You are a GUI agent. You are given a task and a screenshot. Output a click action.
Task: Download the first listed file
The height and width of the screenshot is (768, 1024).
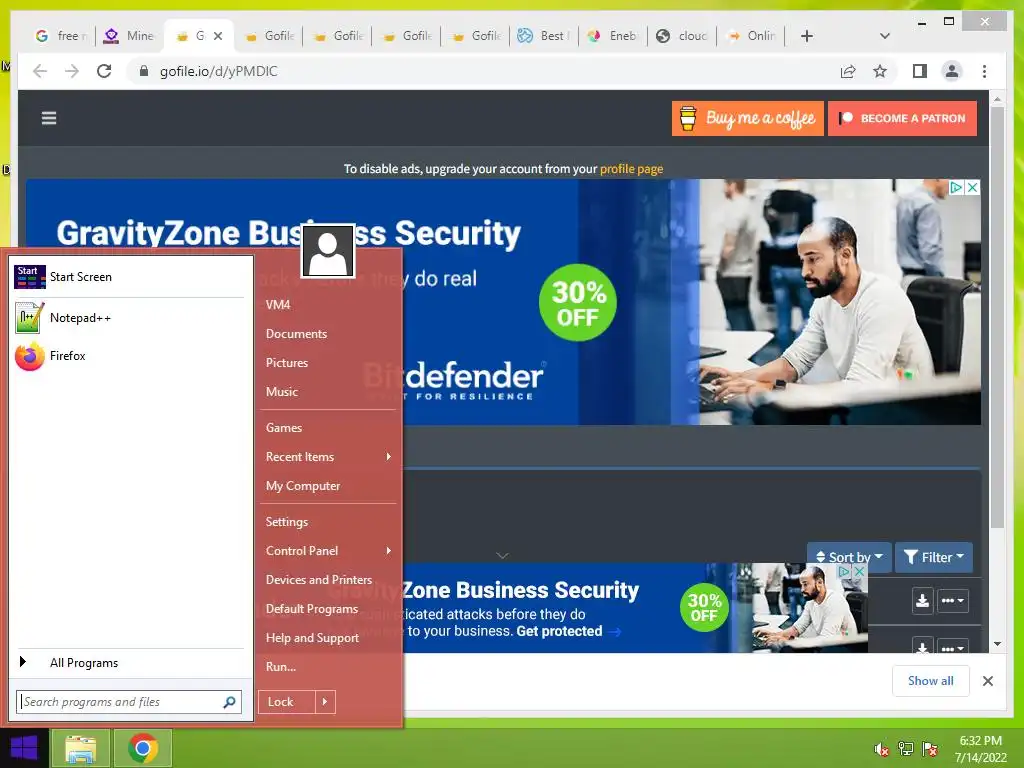pos(922,600)
